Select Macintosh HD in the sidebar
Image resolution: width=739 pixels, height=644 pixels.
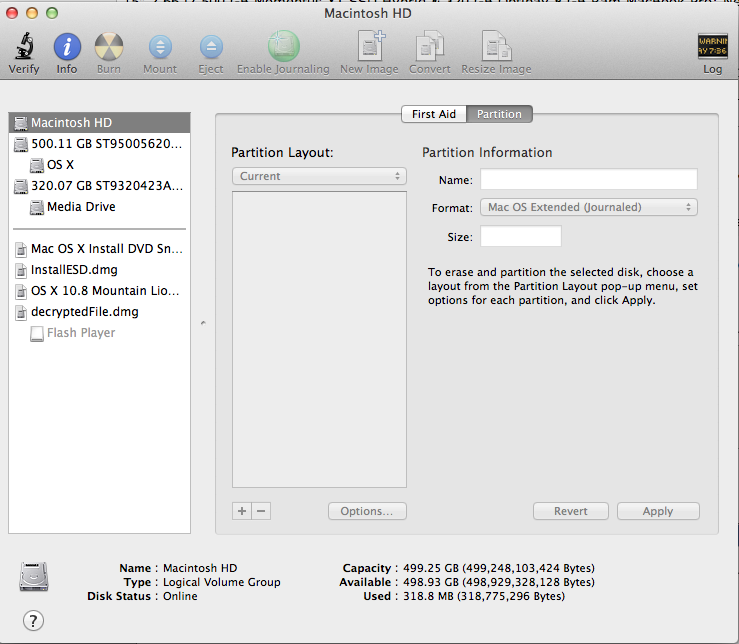click(99, 123)
